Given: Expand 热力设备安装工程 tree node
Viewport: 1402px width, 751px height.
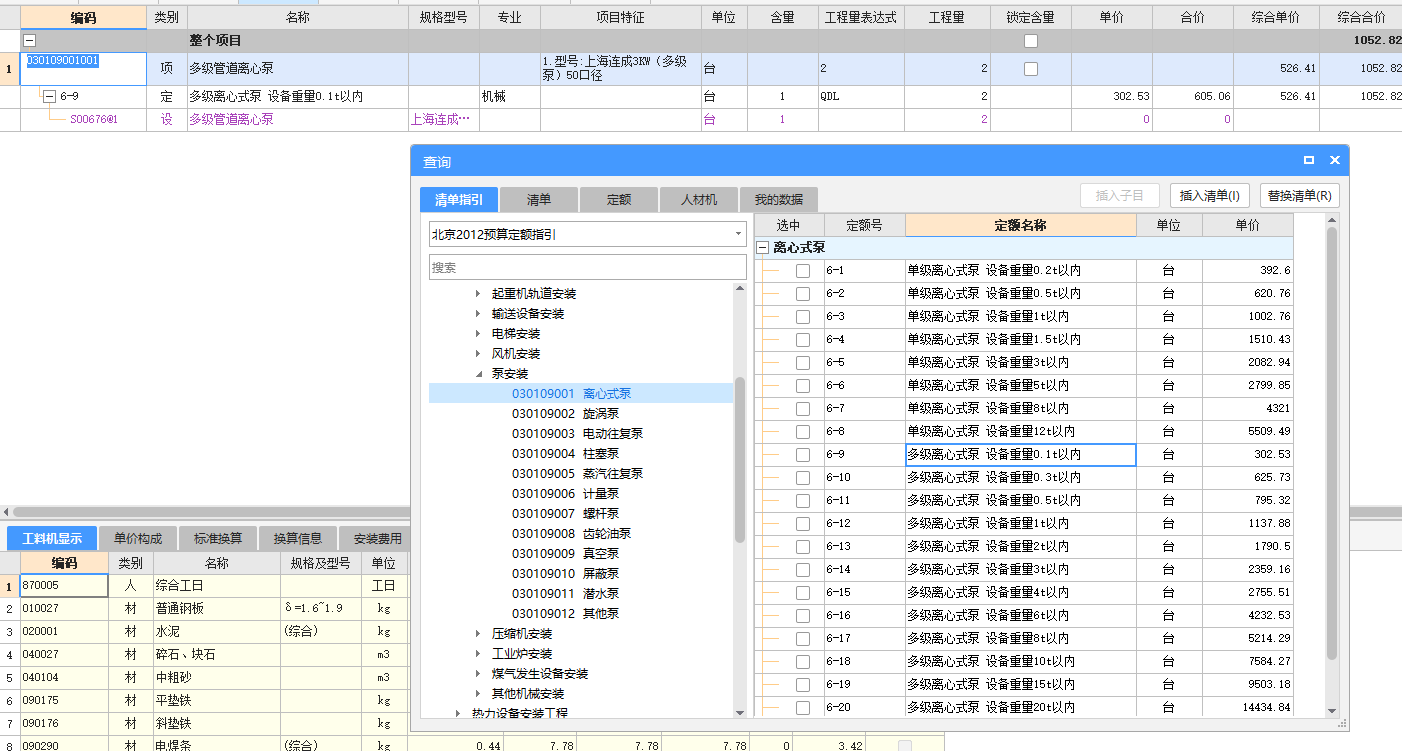Looking at the screenshot, I should [457, 714].
